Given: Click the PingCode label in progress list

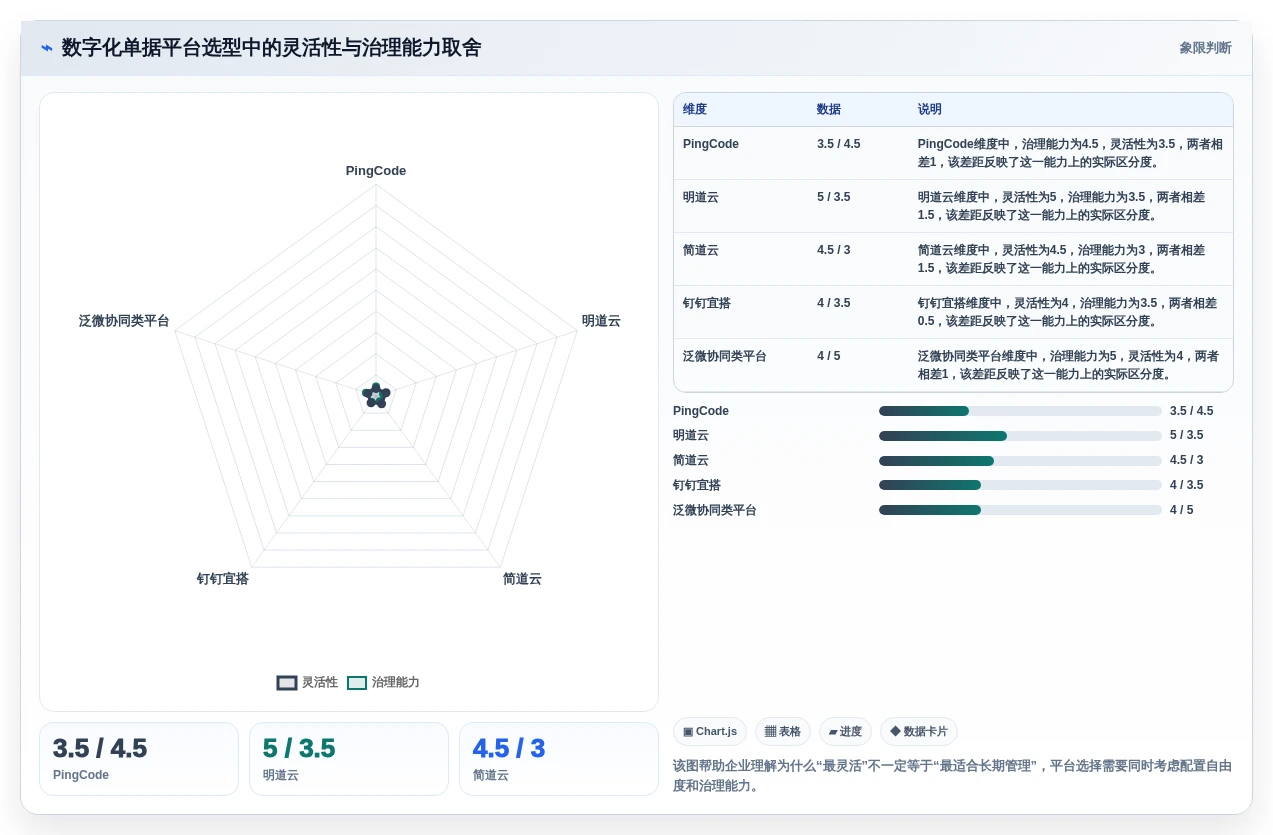Looking at the screenshot, I should (x=701, y=411).
